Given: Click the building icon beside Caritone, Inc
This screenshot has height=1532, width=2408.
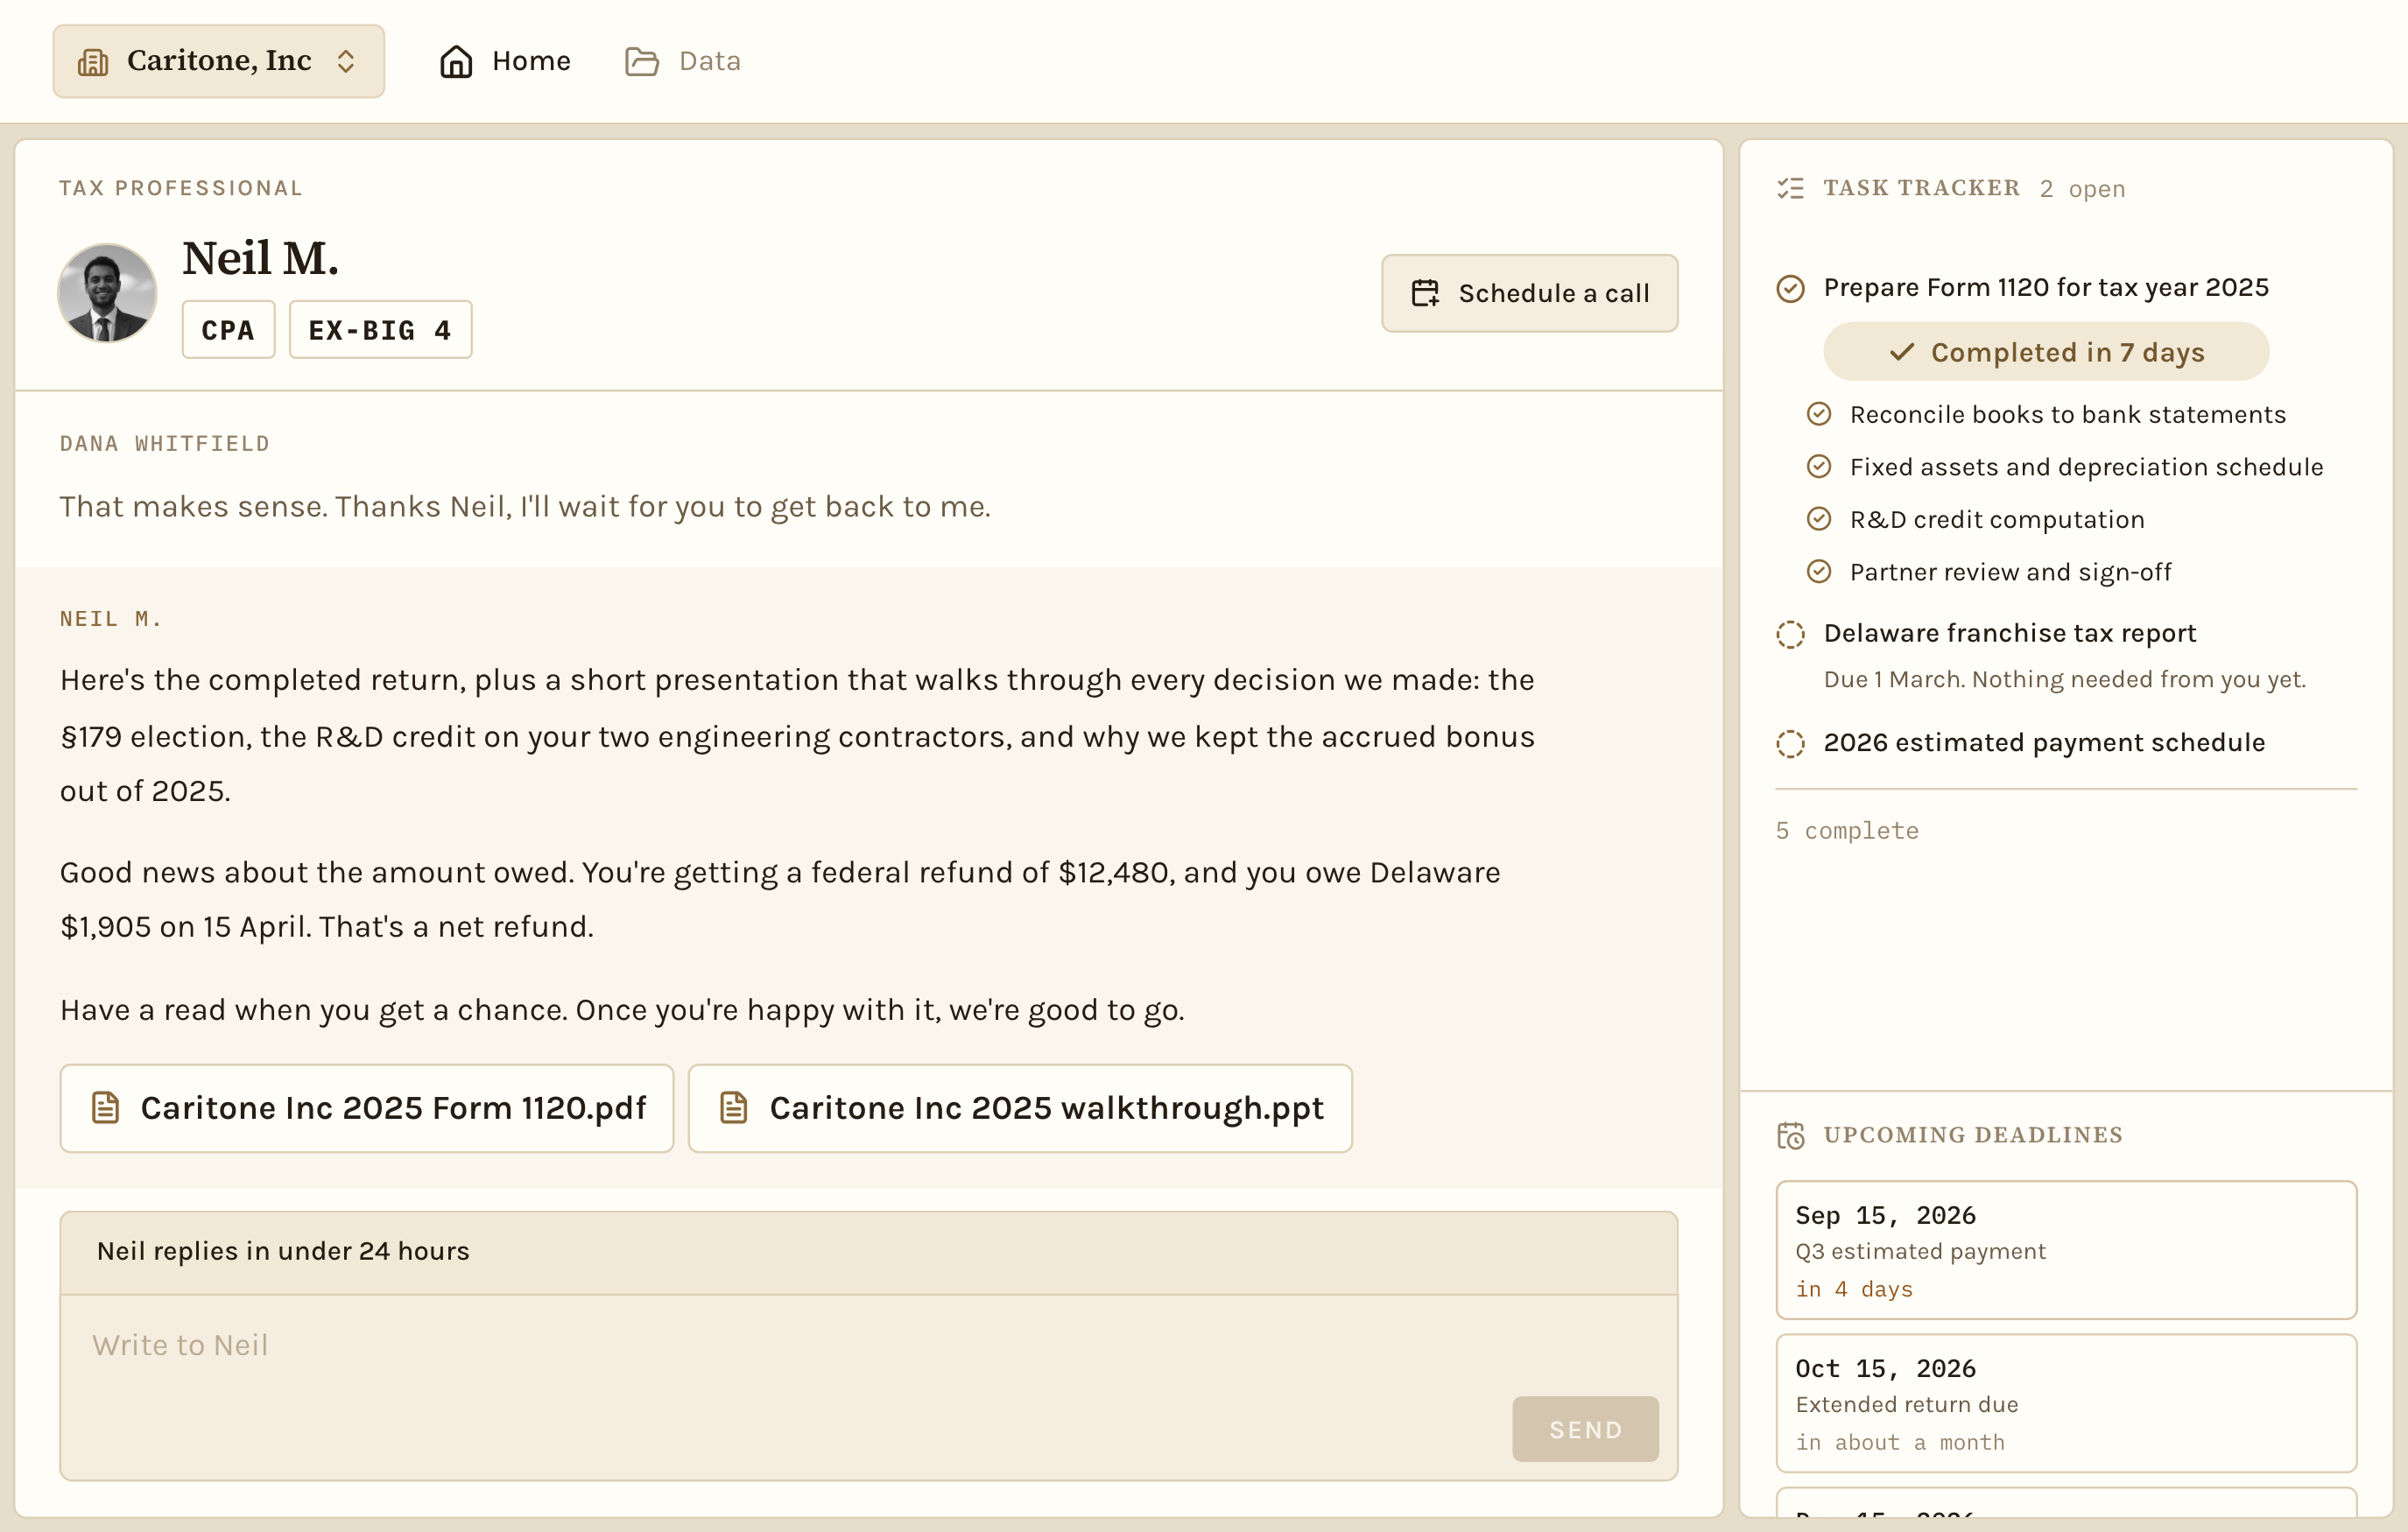Looking at the screenshot, I should click(x=93, y=62).
